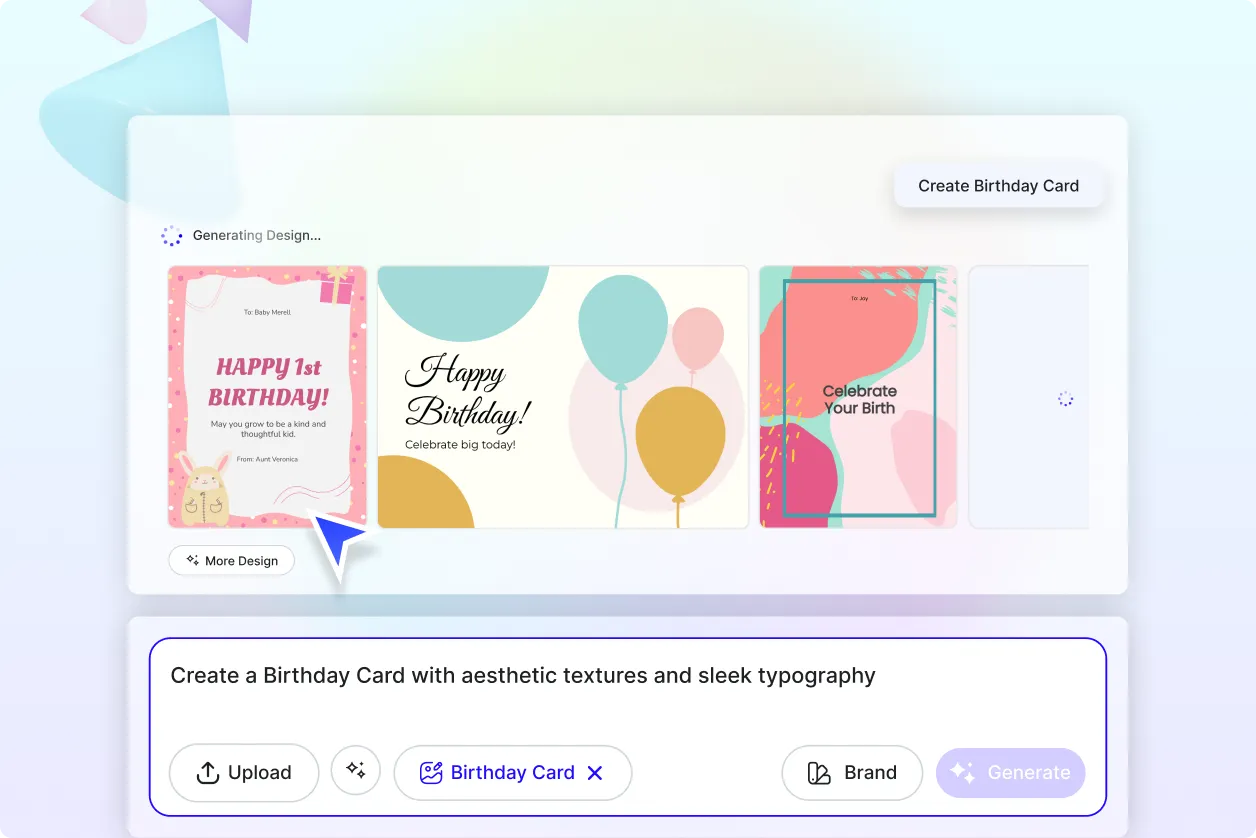Click the card image icon in Birthday Card tag
The height and width of the screenshot is (838, 1256).
(430, 772)
